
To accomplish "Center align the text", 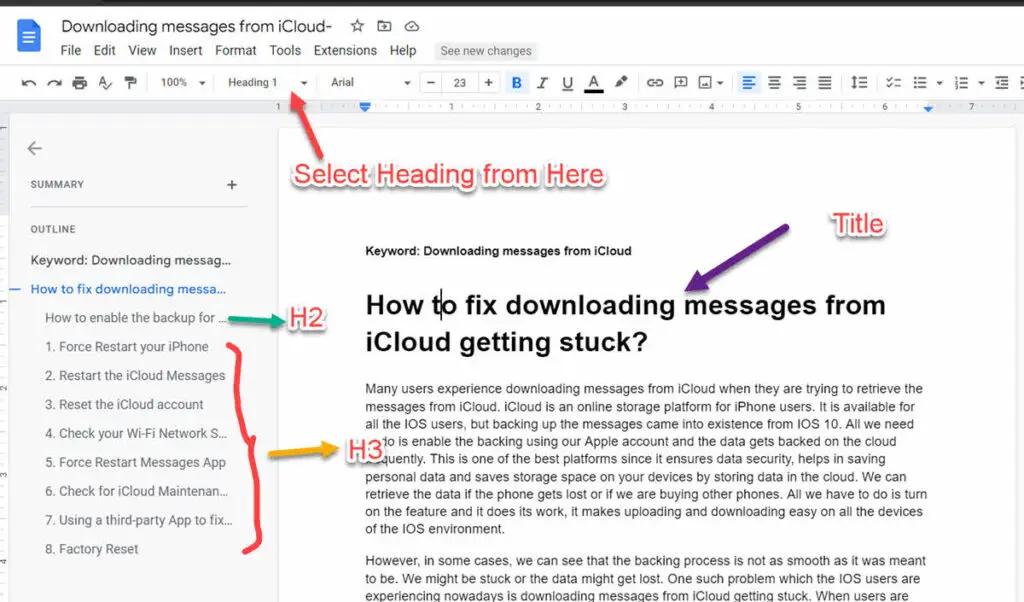I will click(774, 83).
